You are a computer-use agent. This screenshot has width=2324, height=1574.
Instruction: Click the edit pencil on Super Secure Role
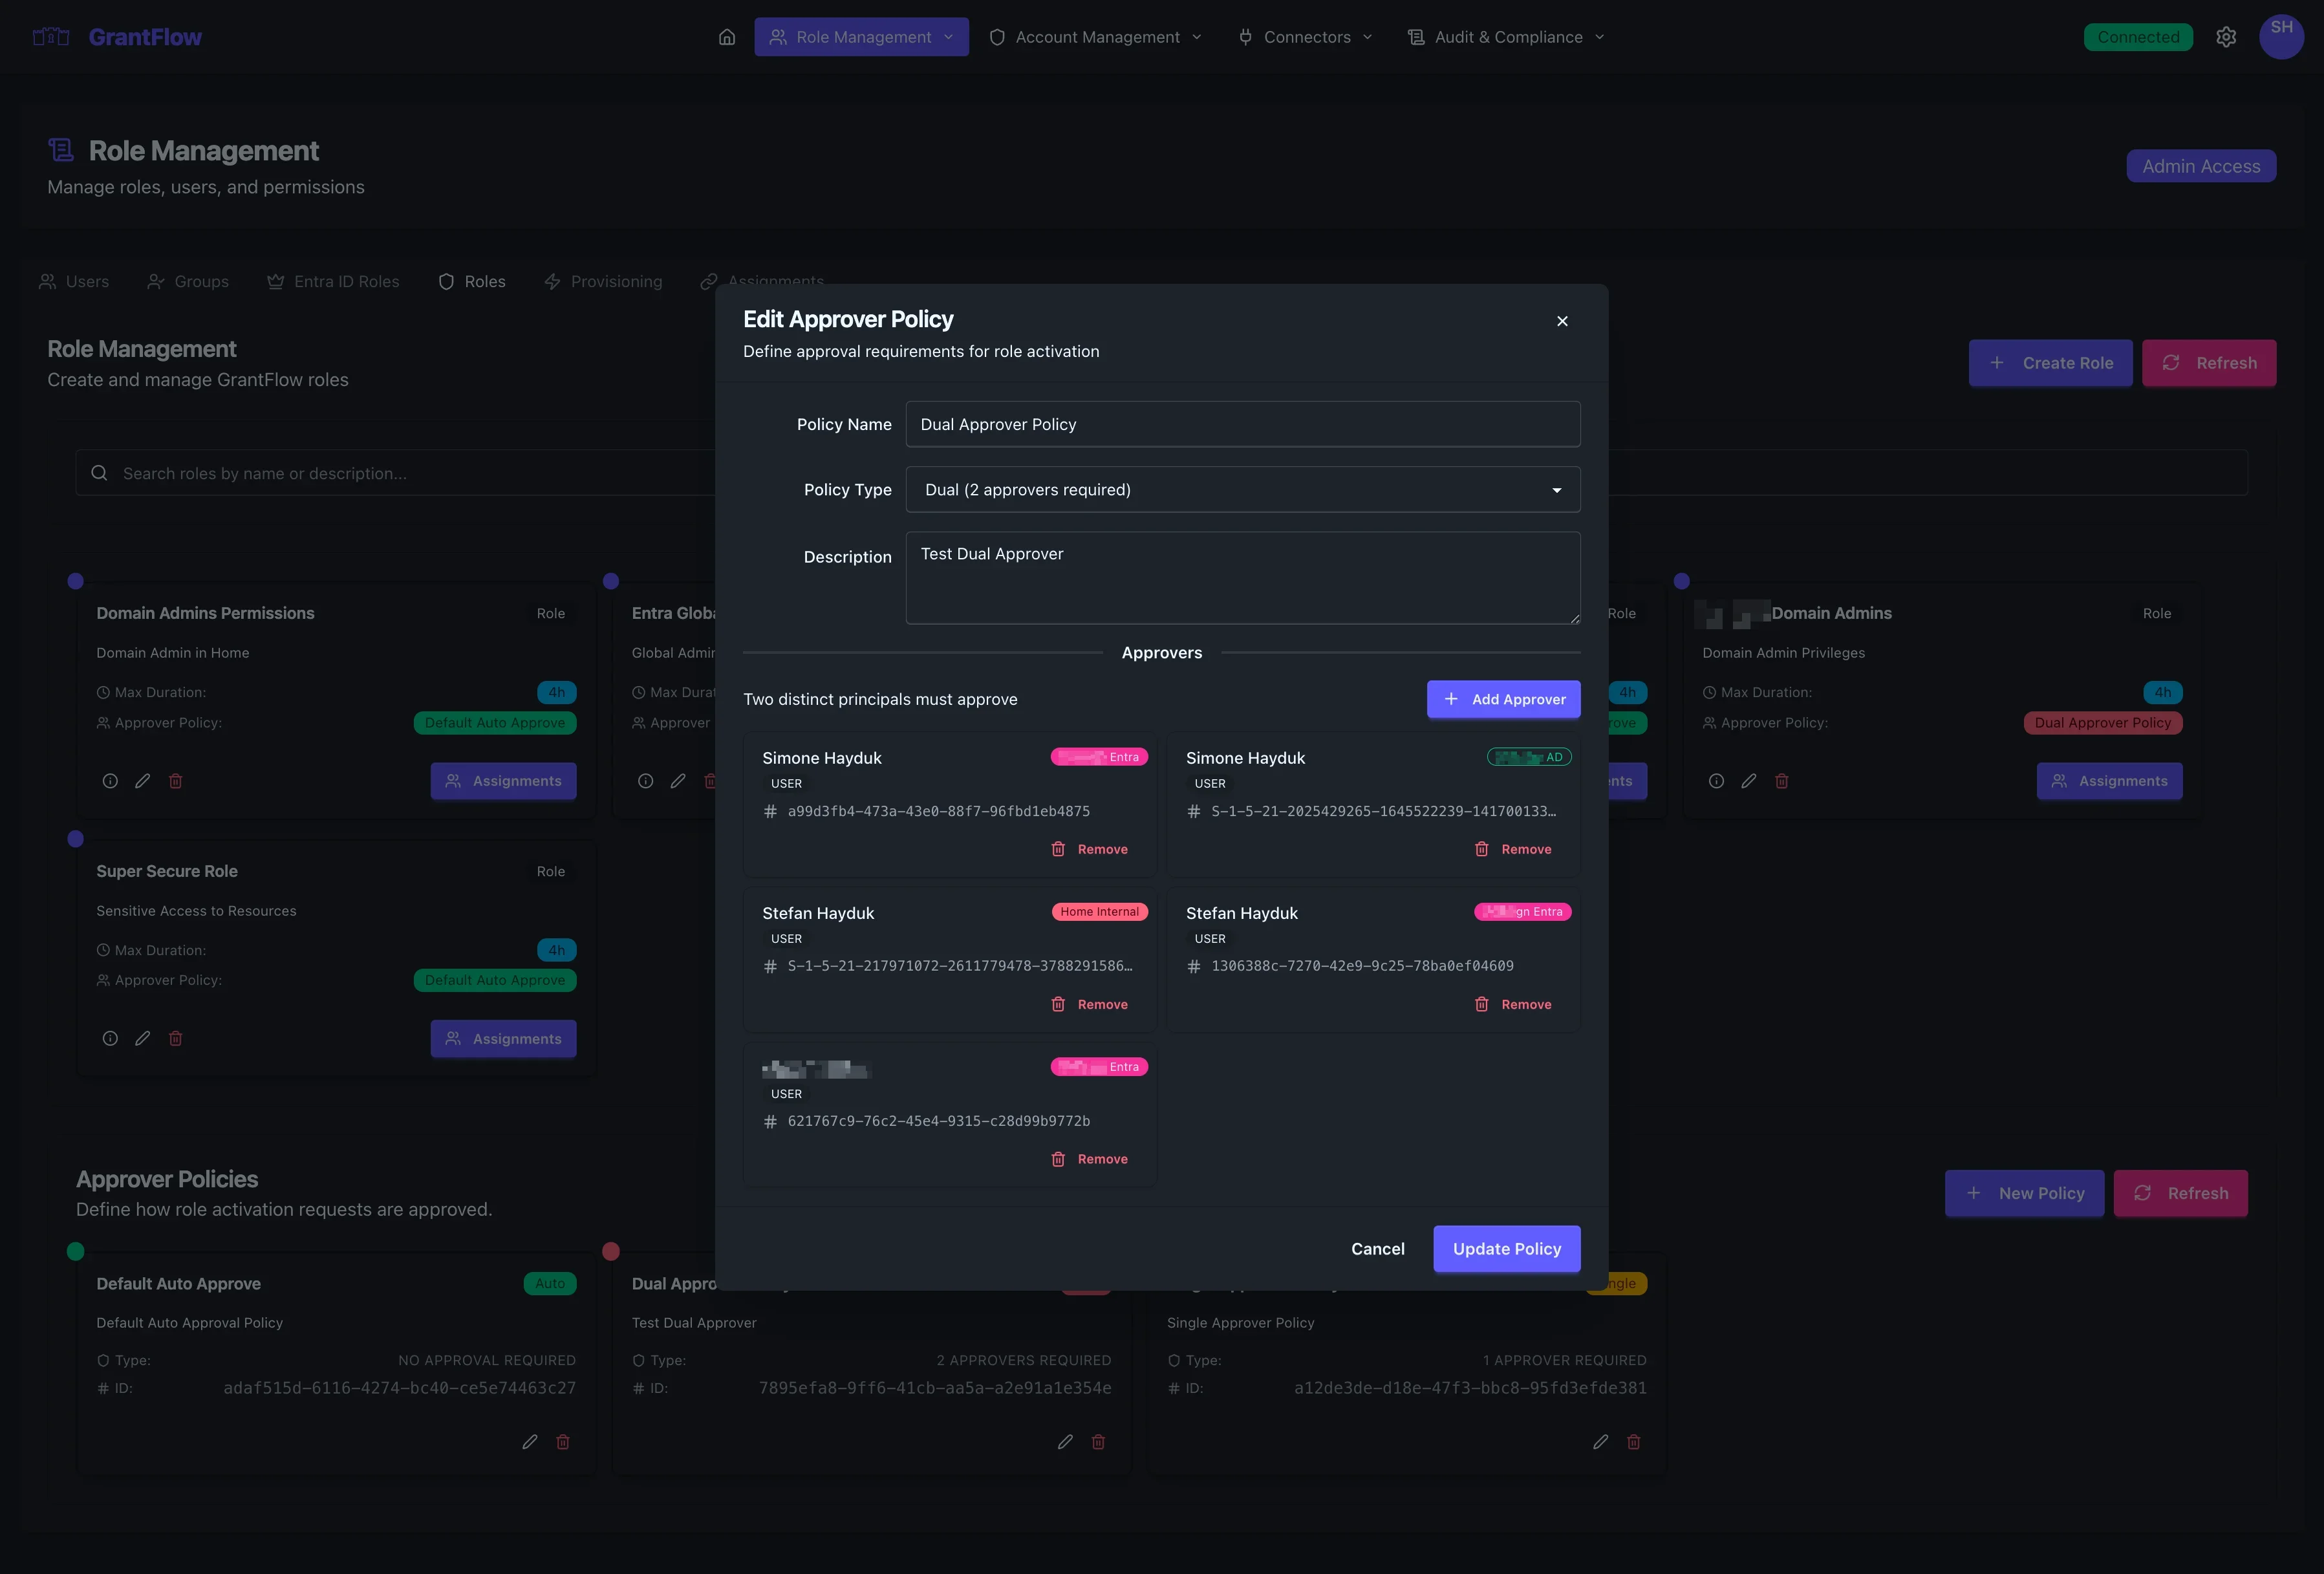(142, 1038)
